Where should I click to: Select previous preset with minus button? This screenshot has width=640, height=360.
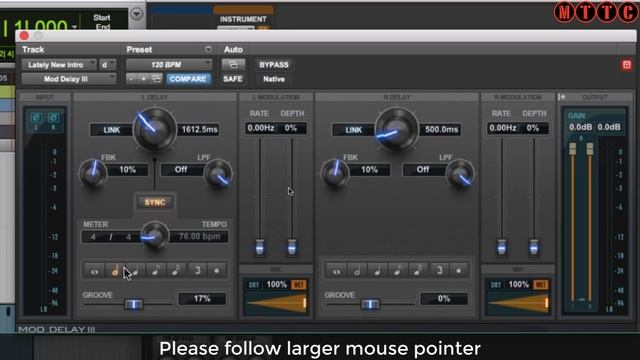pyautogui.click(x=131, y=79)
